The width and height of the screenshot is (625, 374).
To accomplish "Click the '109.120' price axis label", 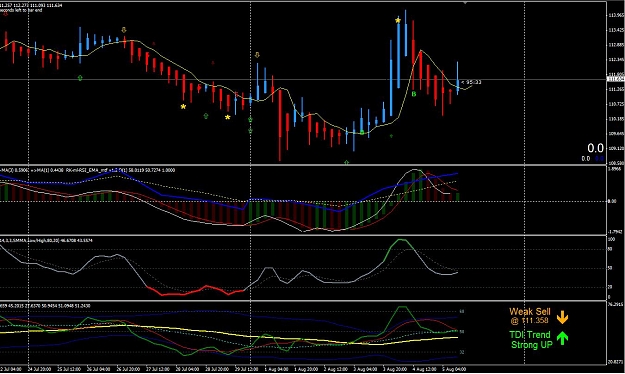I will (616, 148).
